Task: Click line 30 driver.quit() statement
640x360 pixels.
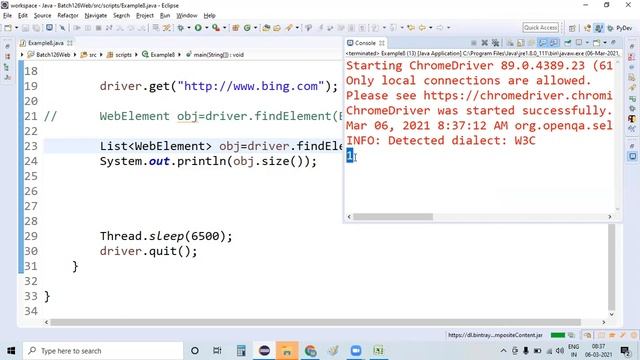Action: pos(149,251)
